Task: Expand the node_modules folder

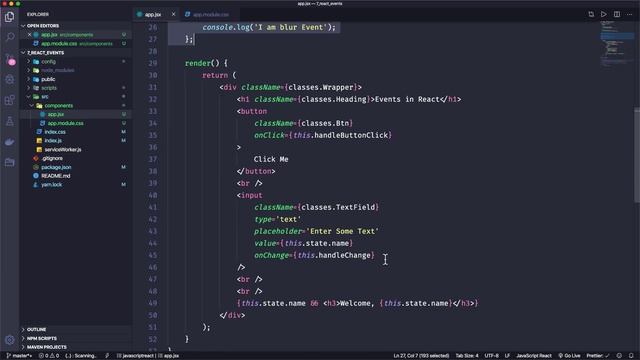Action: point(58,70)
